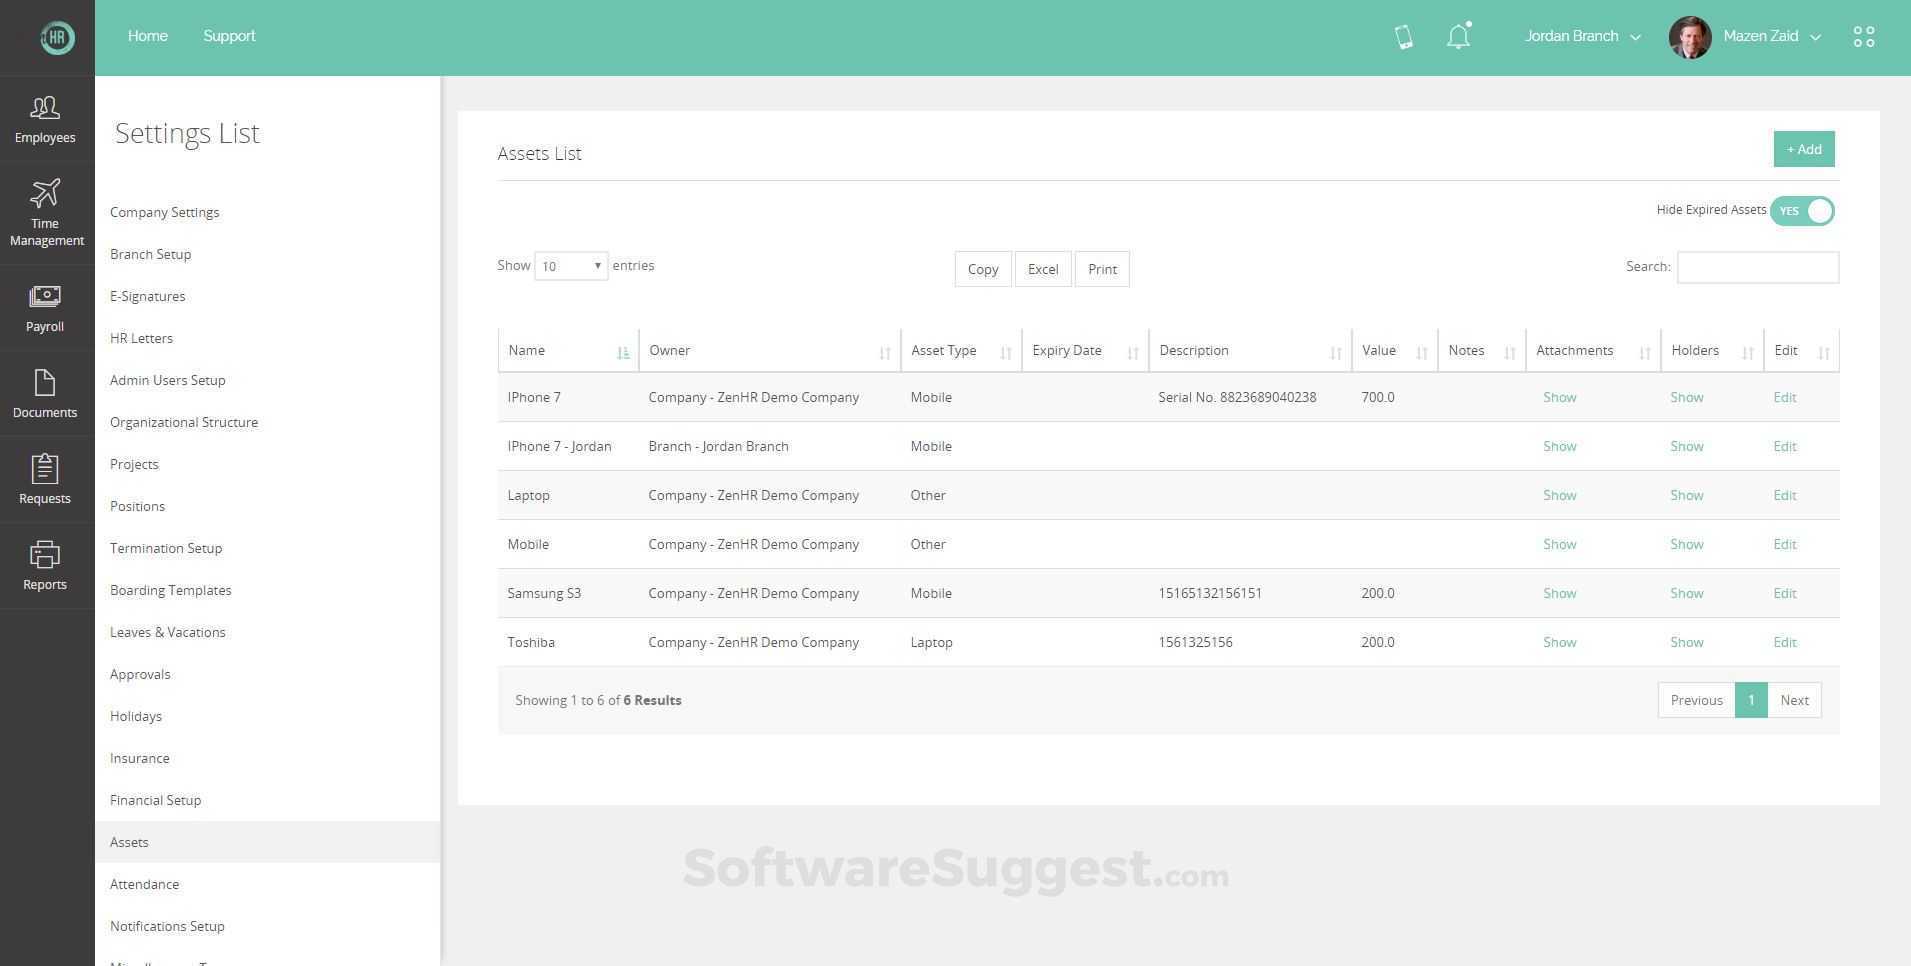
Task: Click the + Add button
Action: pos(1803,148)
